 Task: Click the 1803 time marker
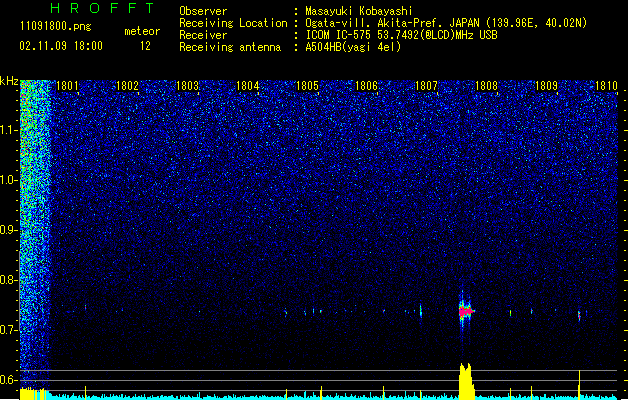(187, 86)
